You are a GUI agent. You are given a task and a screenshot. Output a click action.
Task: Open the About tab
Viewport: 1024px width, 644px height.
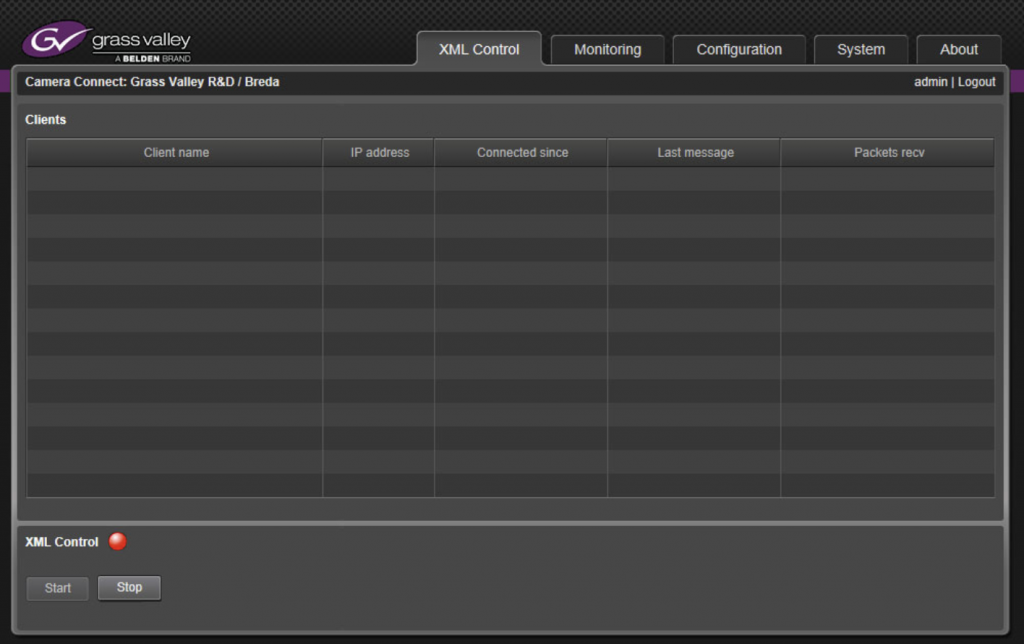click(x=958, y=49)
